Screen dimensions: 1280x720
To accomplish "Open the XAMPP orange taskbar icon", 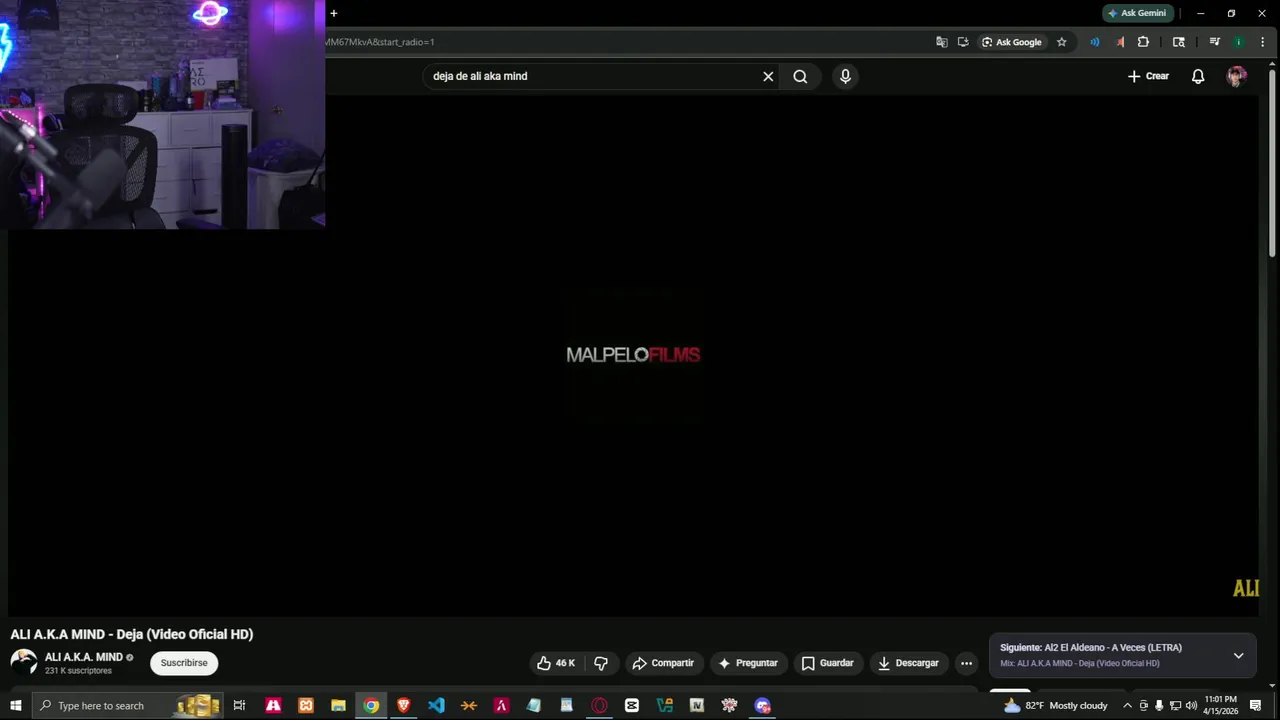I will click(x=306, y=706).
